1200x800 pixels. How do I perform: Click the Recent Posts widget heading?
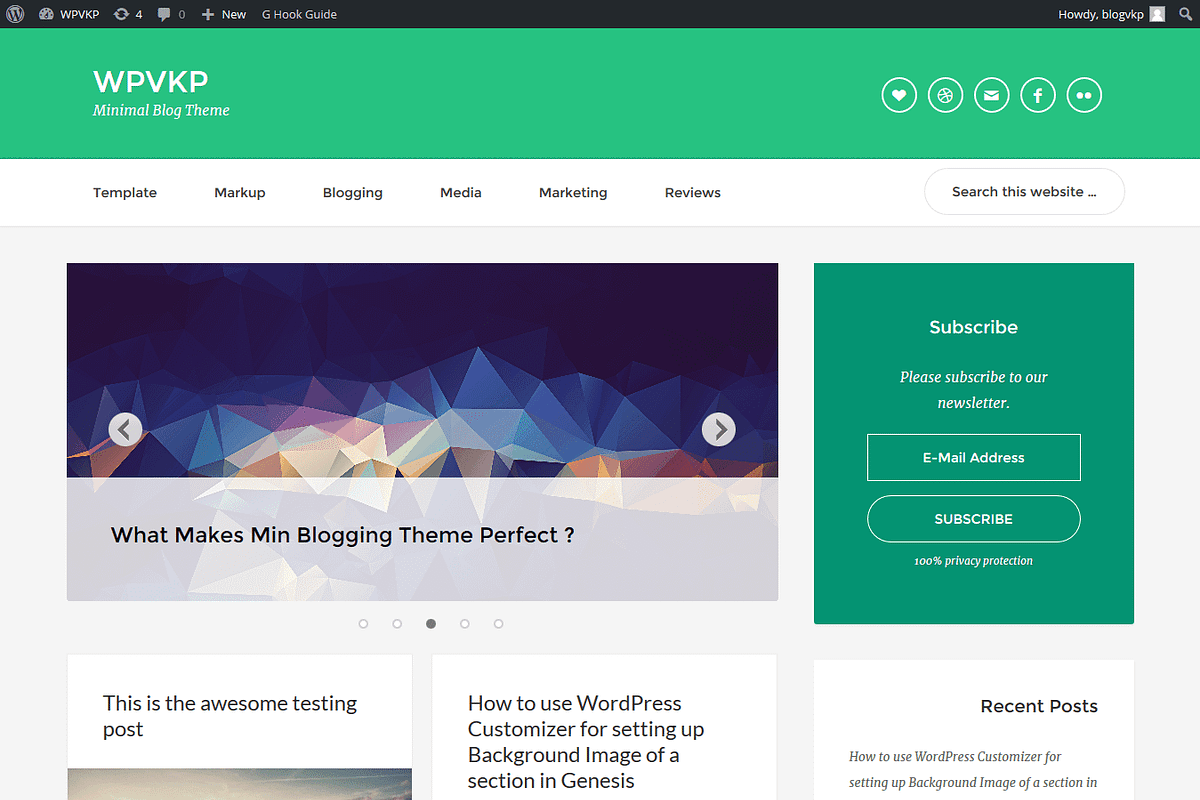click(1039, 706)
